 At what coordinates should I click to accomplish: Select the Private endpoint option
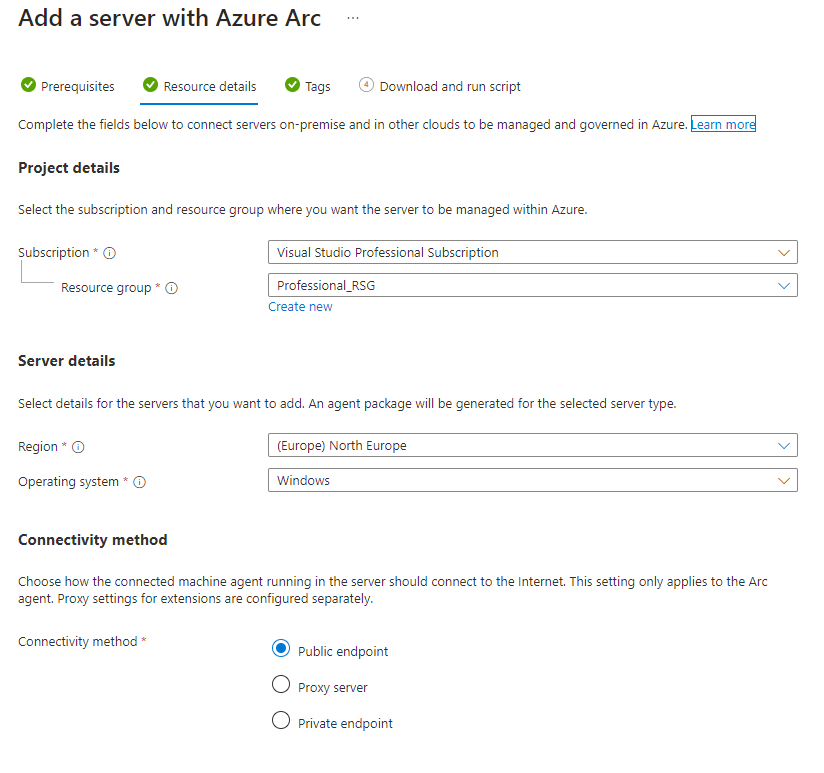click(x=281, y=722)
